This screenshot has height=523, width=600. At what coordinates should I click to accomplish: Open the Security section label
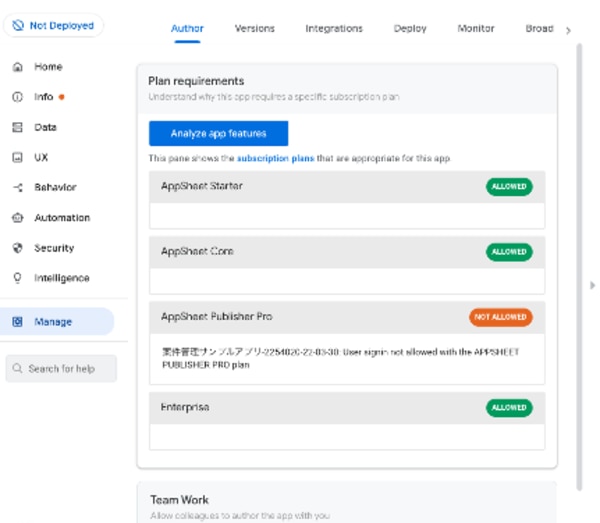(54, 248)
